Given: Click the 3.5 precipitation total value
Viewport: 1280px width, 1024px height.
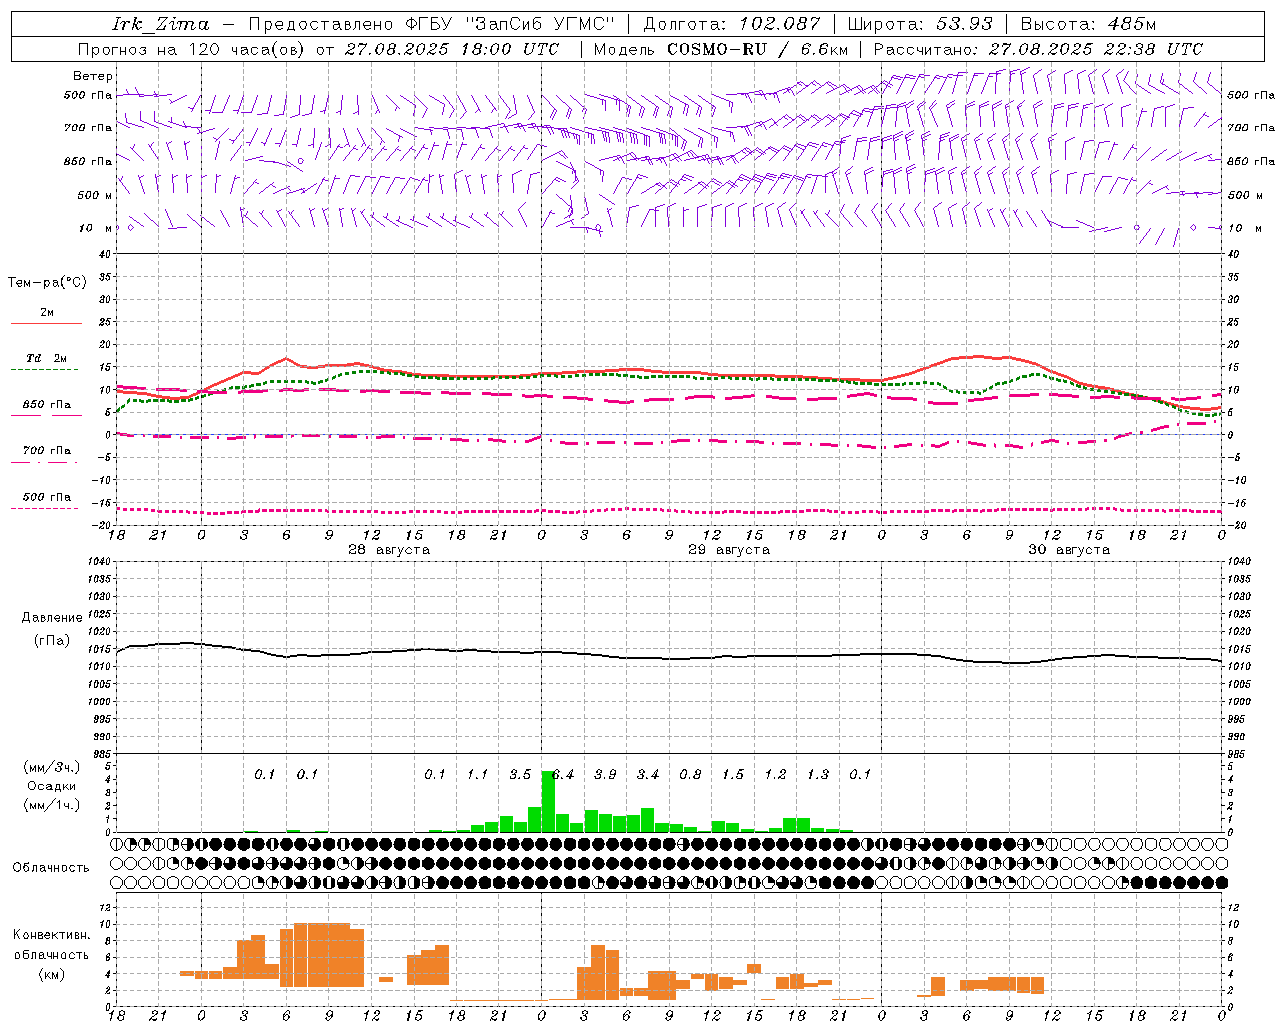Looking at the screenshot, I should coord(520,774).
